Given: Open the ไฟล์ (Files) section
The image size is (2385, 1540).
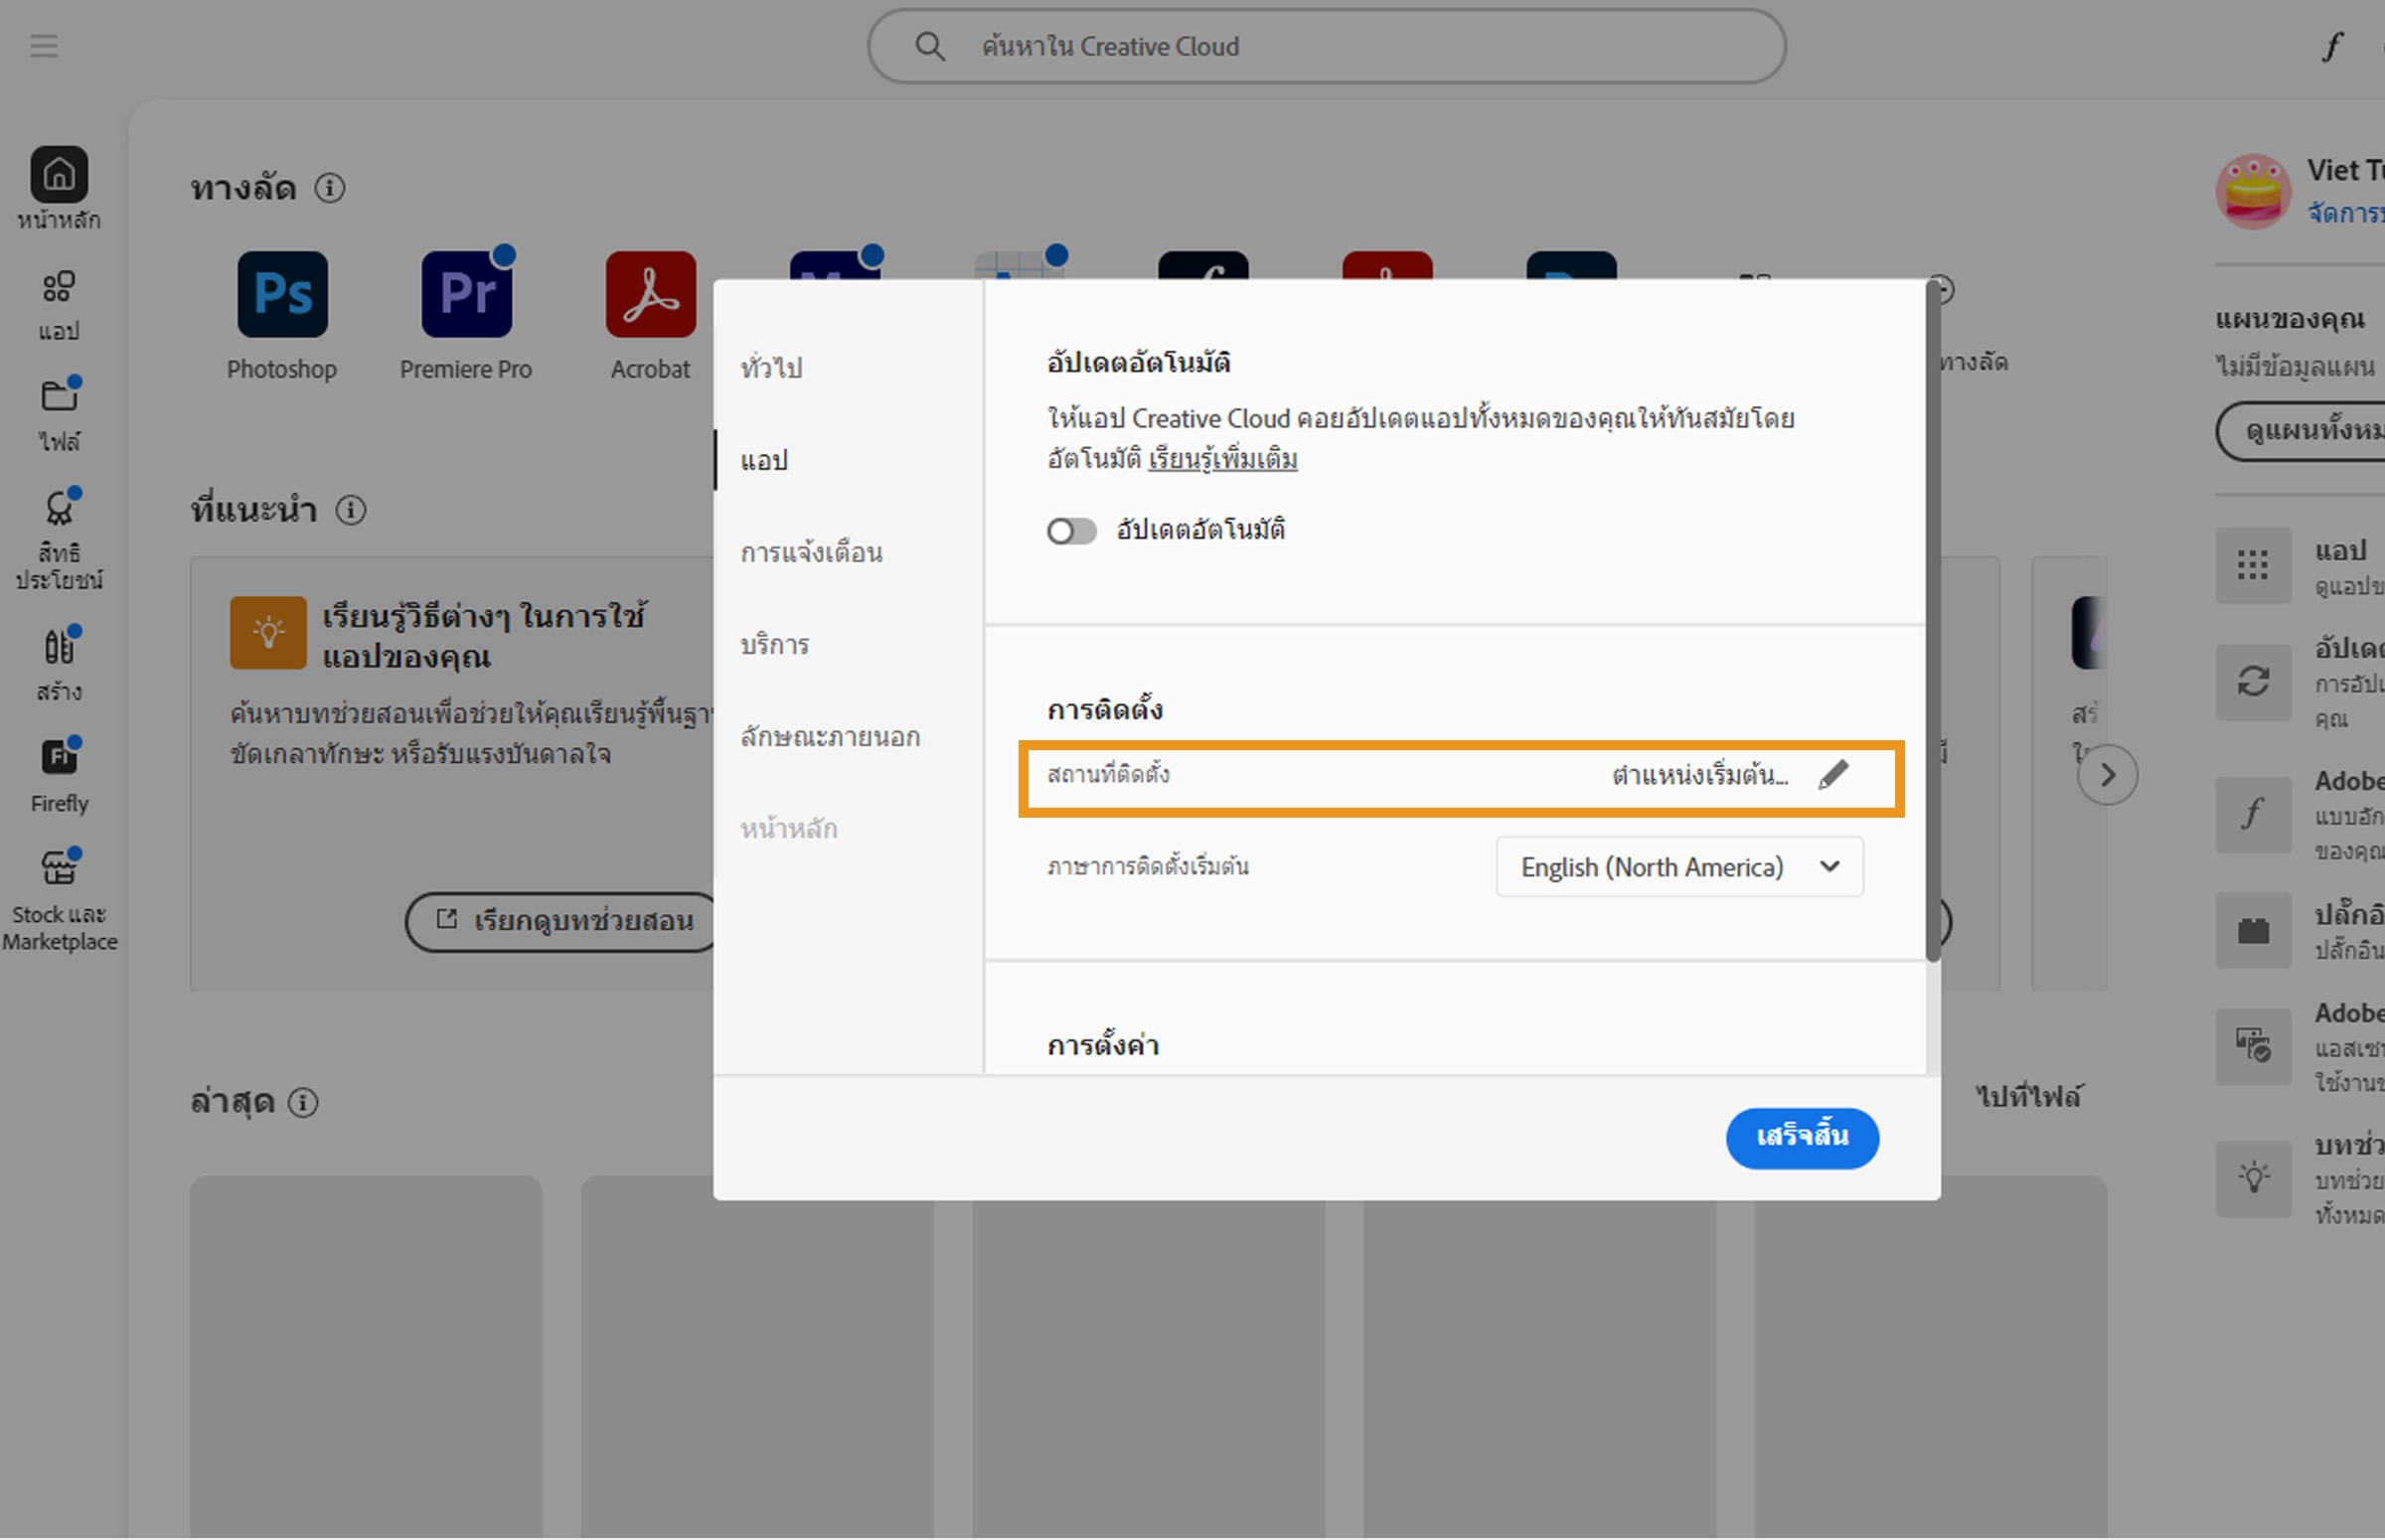Looking at the screenshot, I should tap(59, 410).
